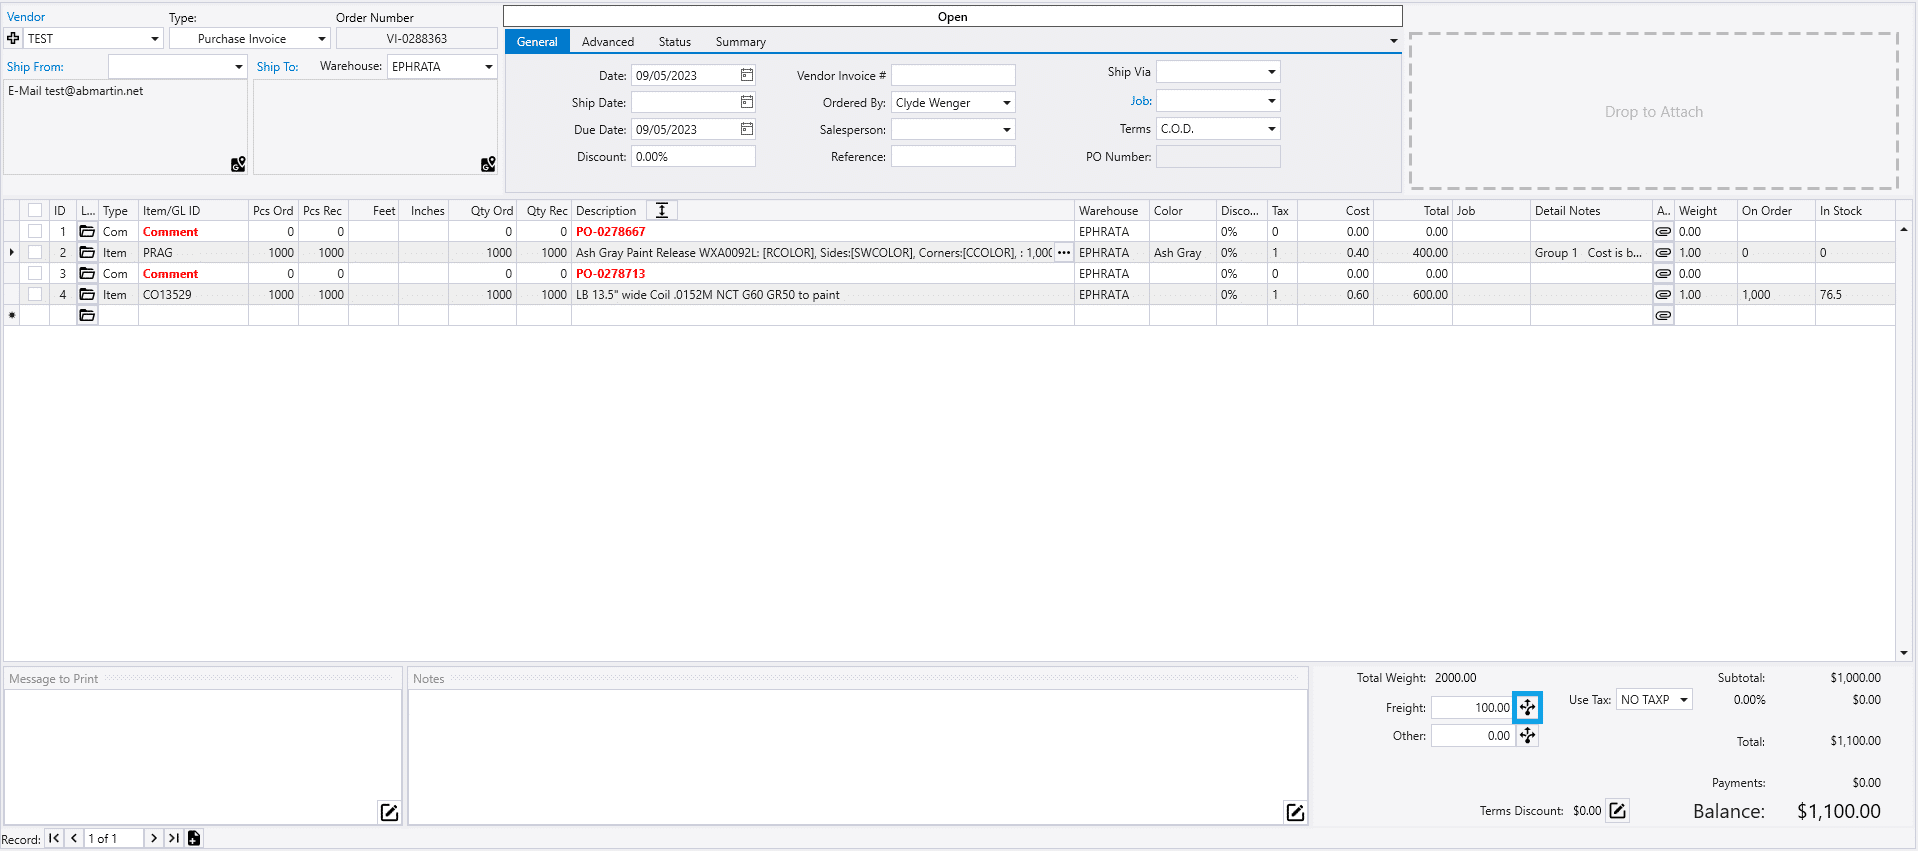Viewport: 1918px width, 851px height.
Task: Toggle the select-all header checkbox
Action: 35,211
